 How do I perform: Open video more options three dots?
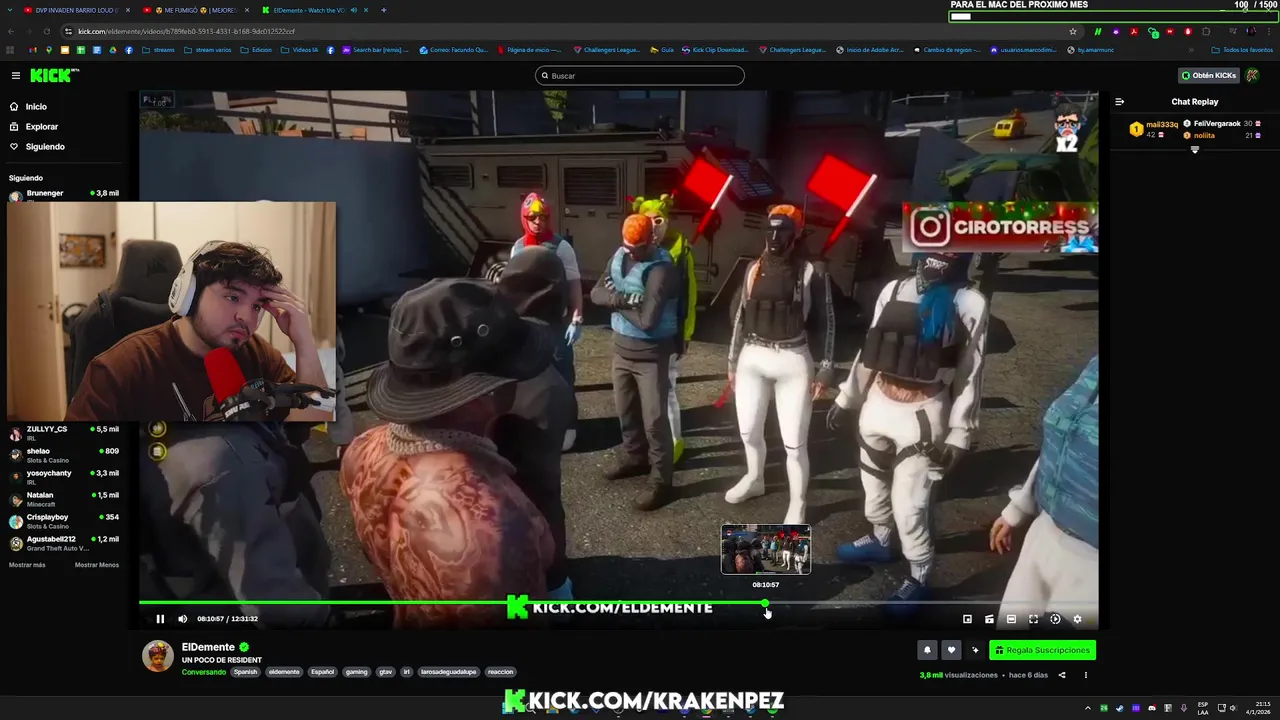pos(1086,675)
